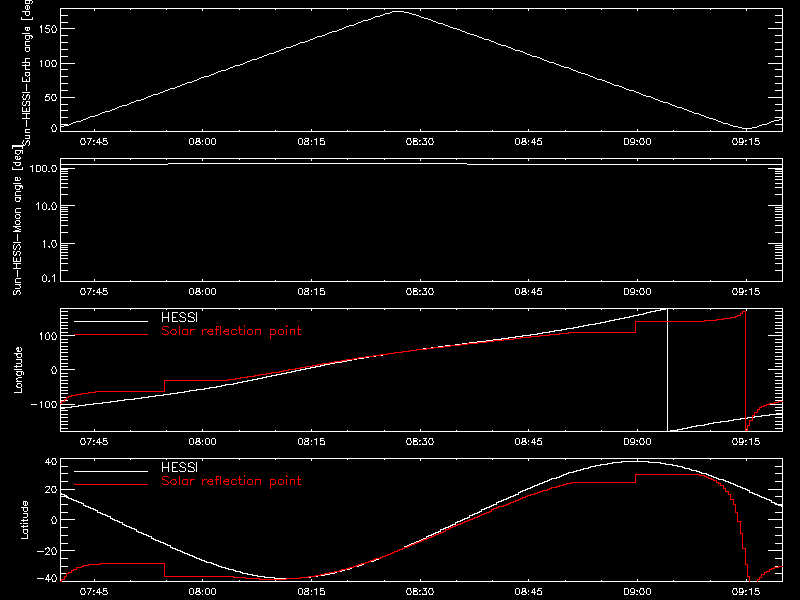Click white HESSI legend line in Longitude plot
This screenshot has height=600, width=800.
pyautogui.click(x=111, y=321)
